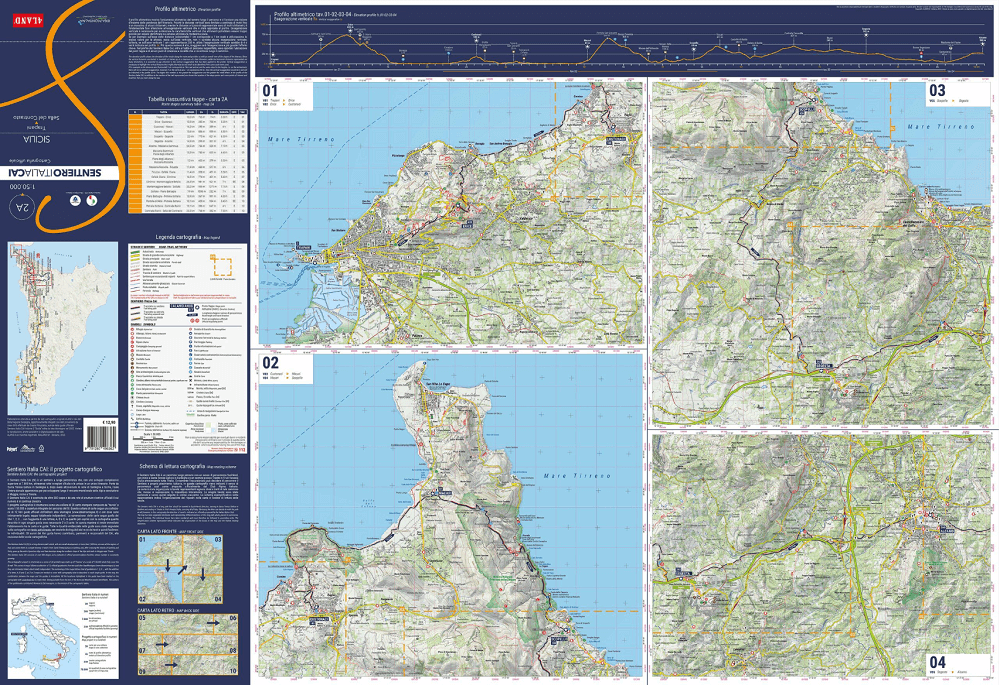Select map panel number 03 label

click(937, 89)
